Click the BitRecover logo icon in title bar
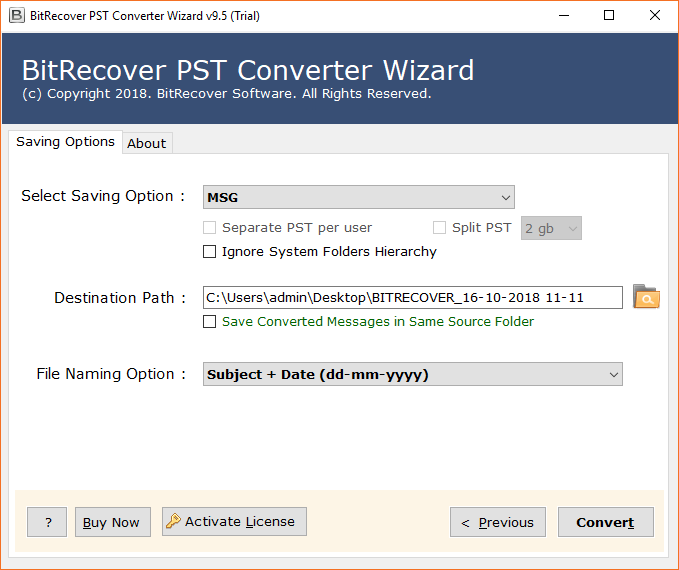This screenshot has height=570, width=679. tap(16, 16)
